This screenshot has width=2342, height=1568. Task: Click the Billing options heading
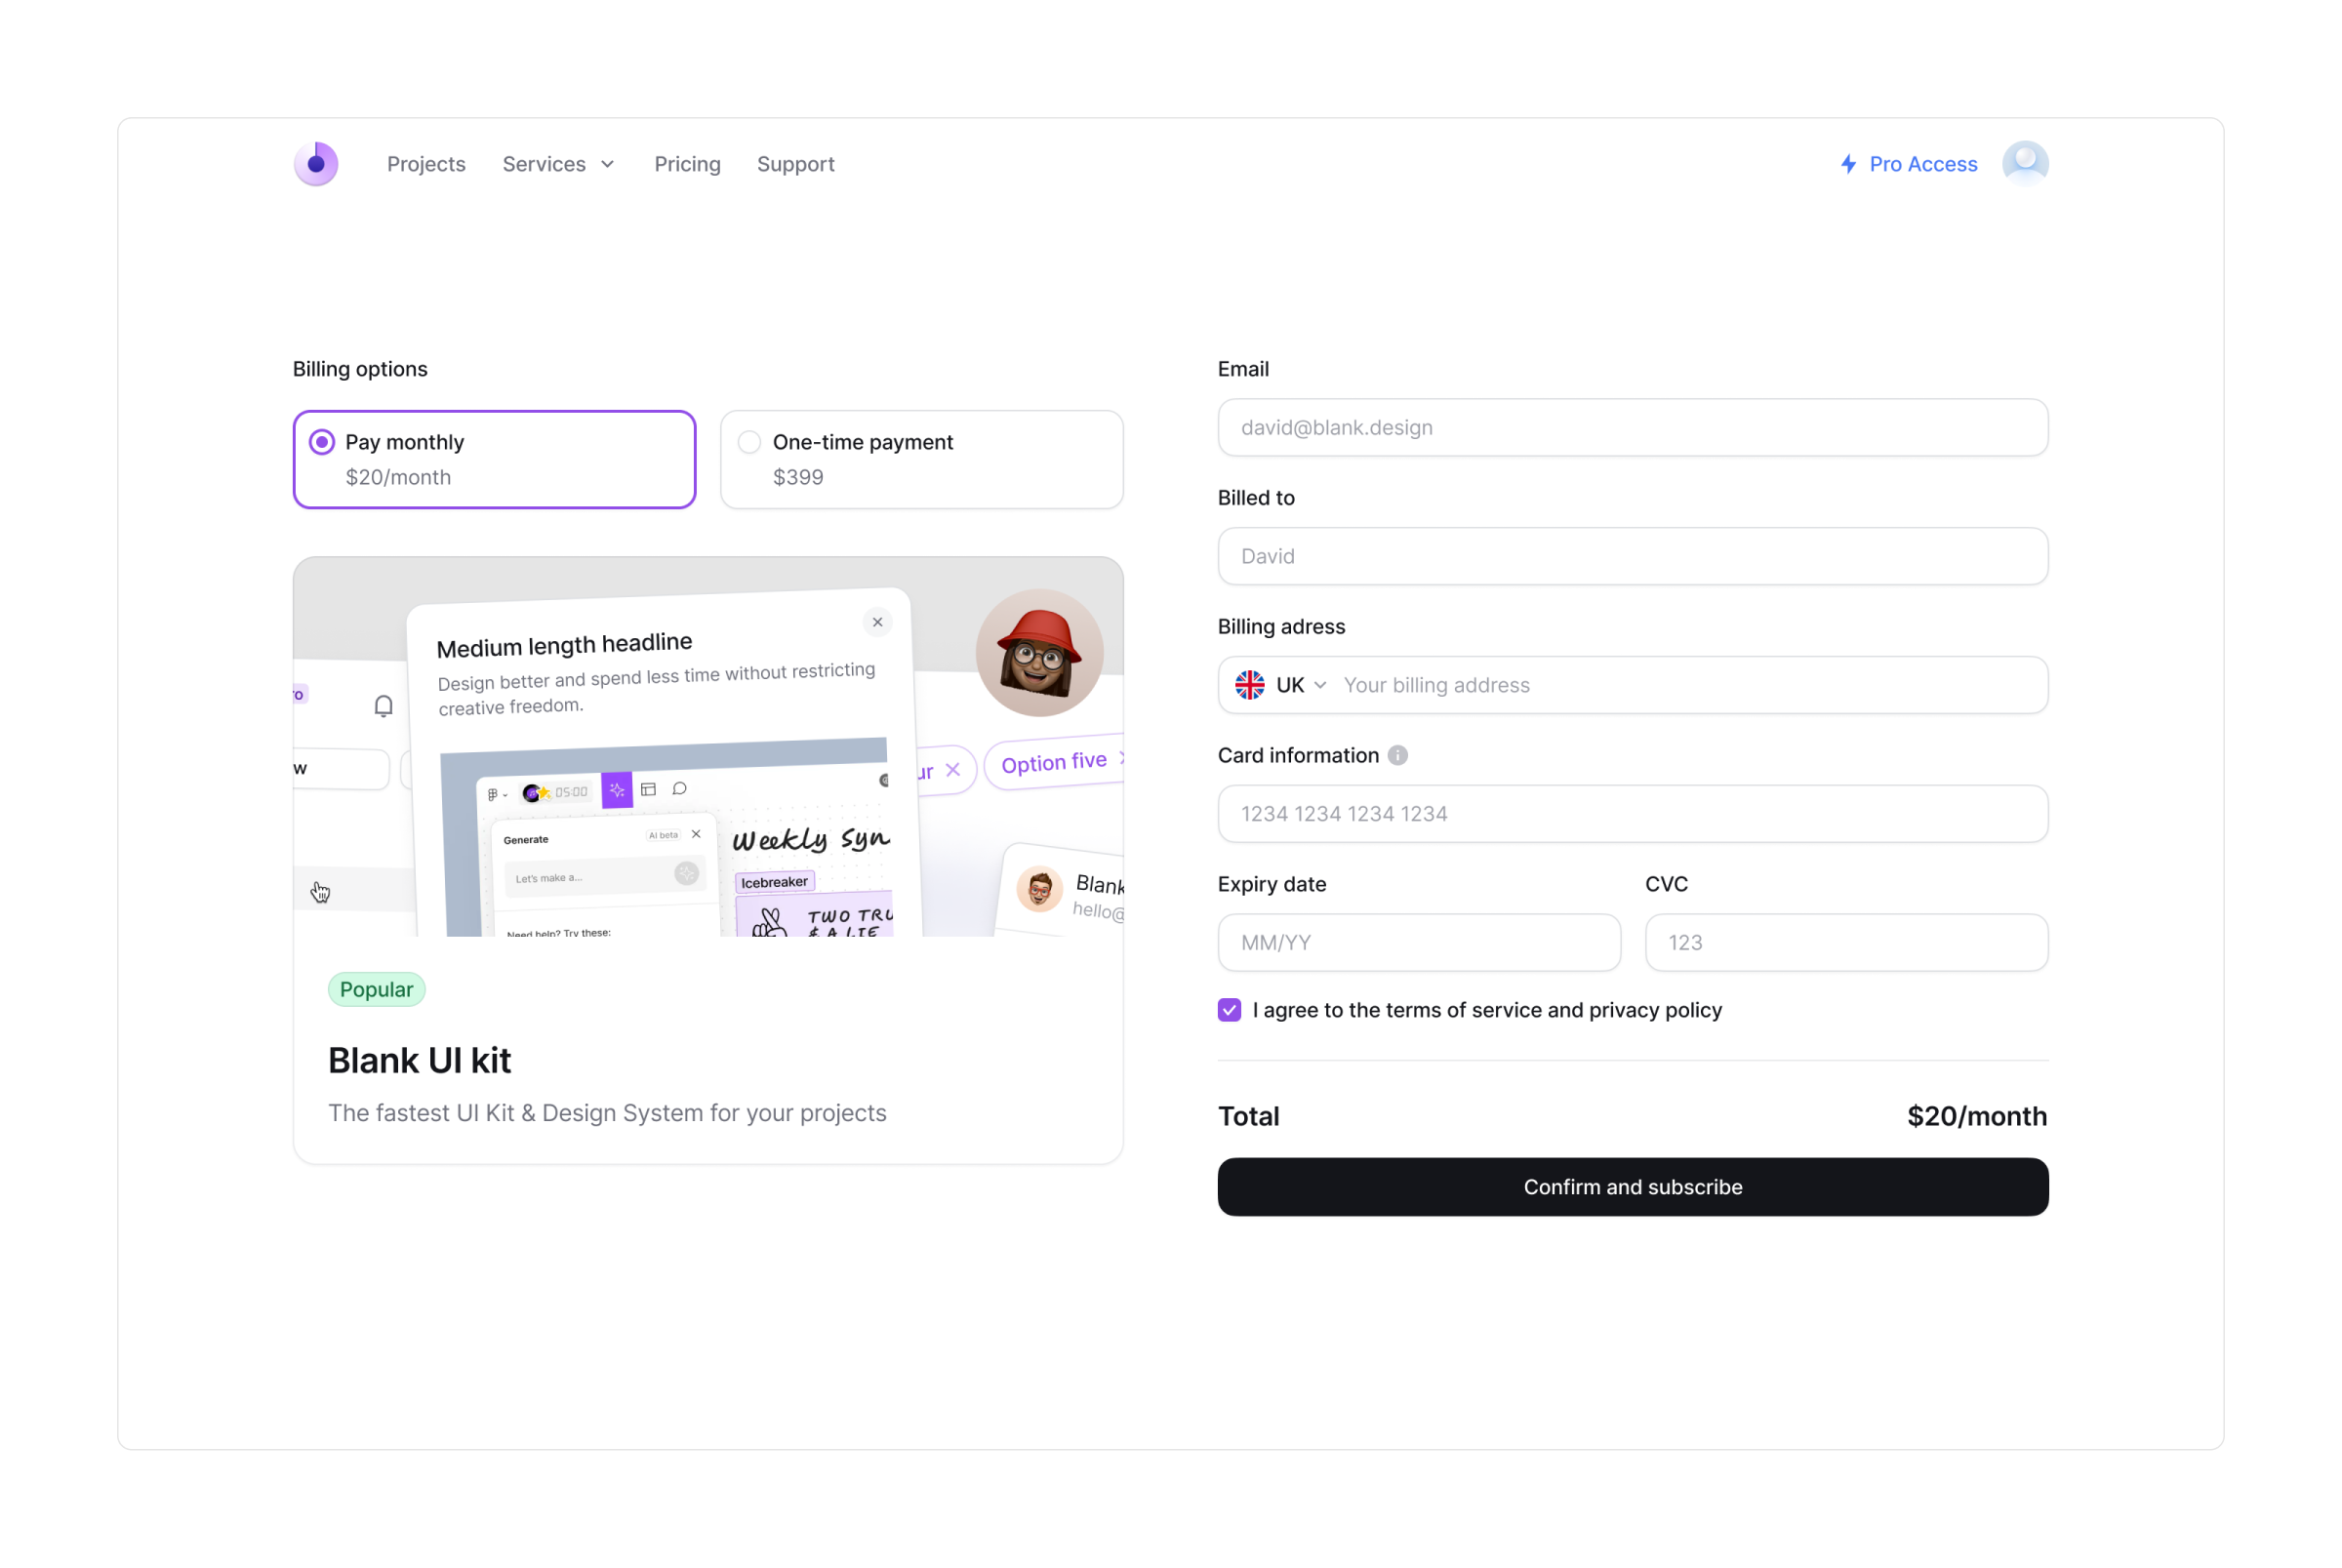tap(360, 369)
